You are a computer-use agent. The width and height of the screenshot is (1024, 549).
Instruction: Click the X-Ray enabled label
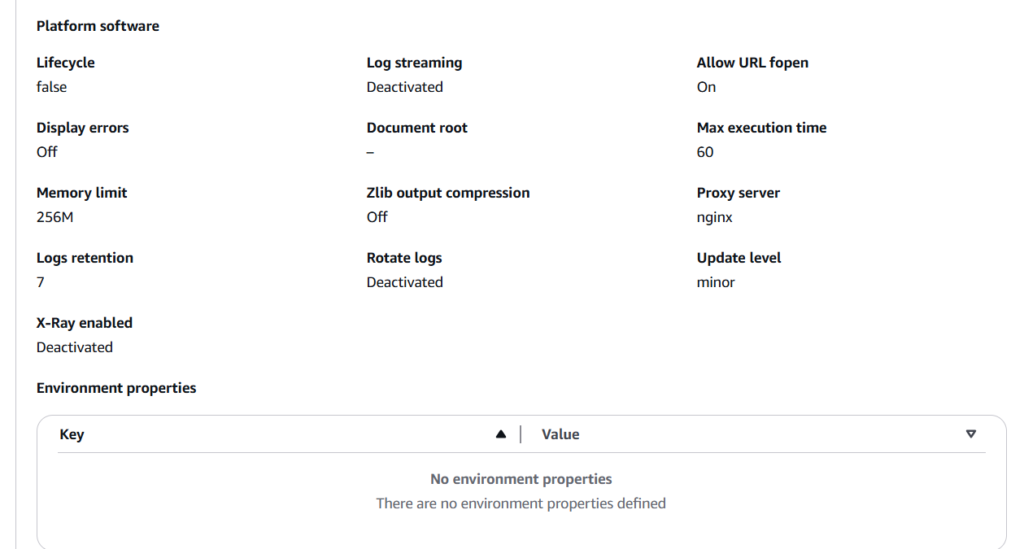85,322
